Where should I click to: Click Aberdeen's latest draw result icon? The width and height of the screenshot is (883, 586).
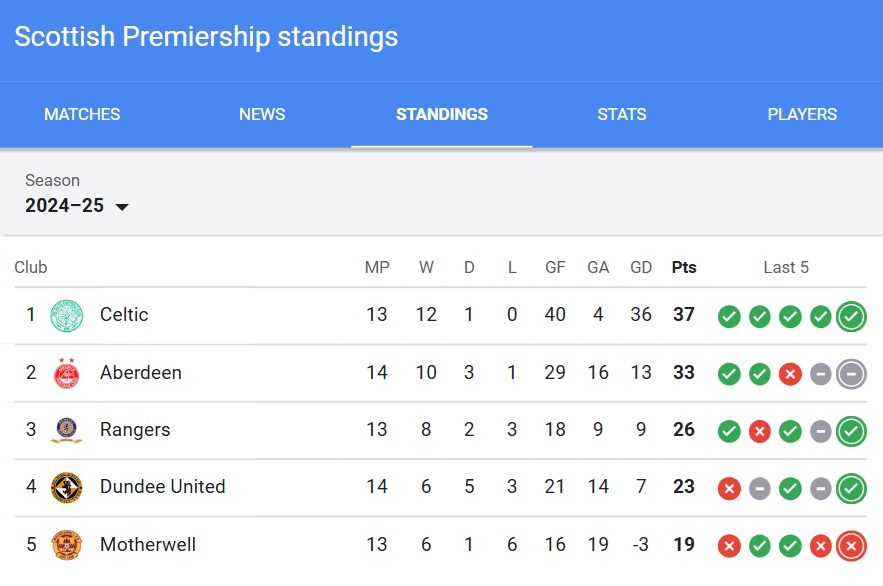tap(851, 374)
